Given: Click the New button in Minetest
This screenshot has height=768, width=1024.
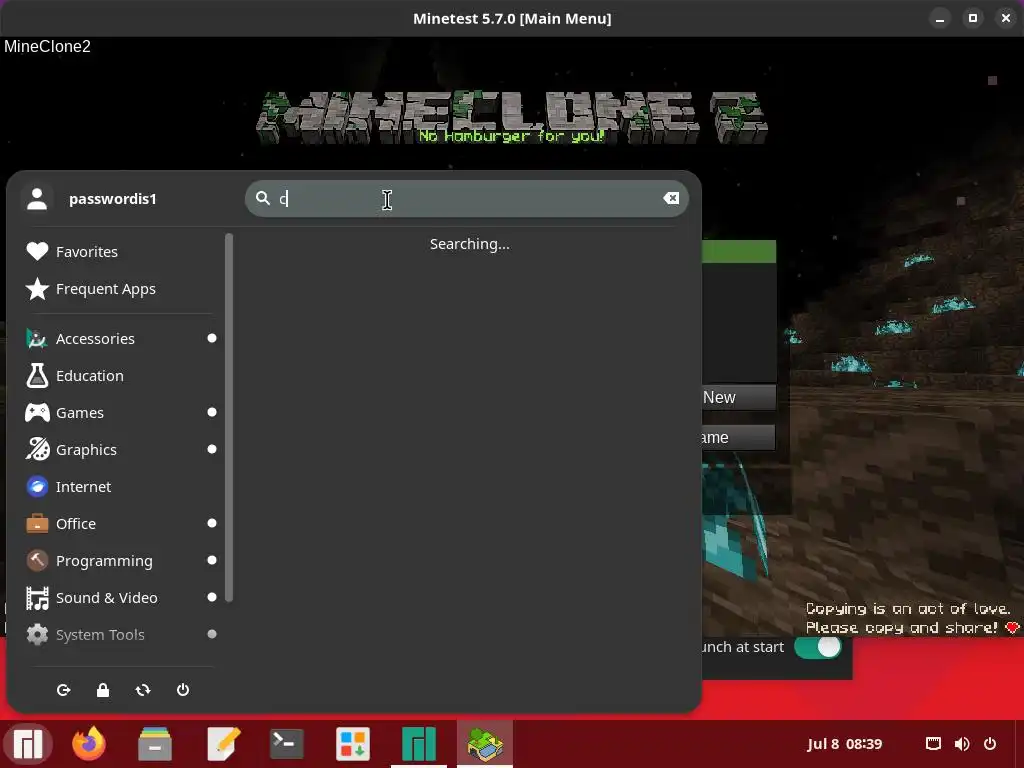Looking at the screenshot, I should (739, 397).
